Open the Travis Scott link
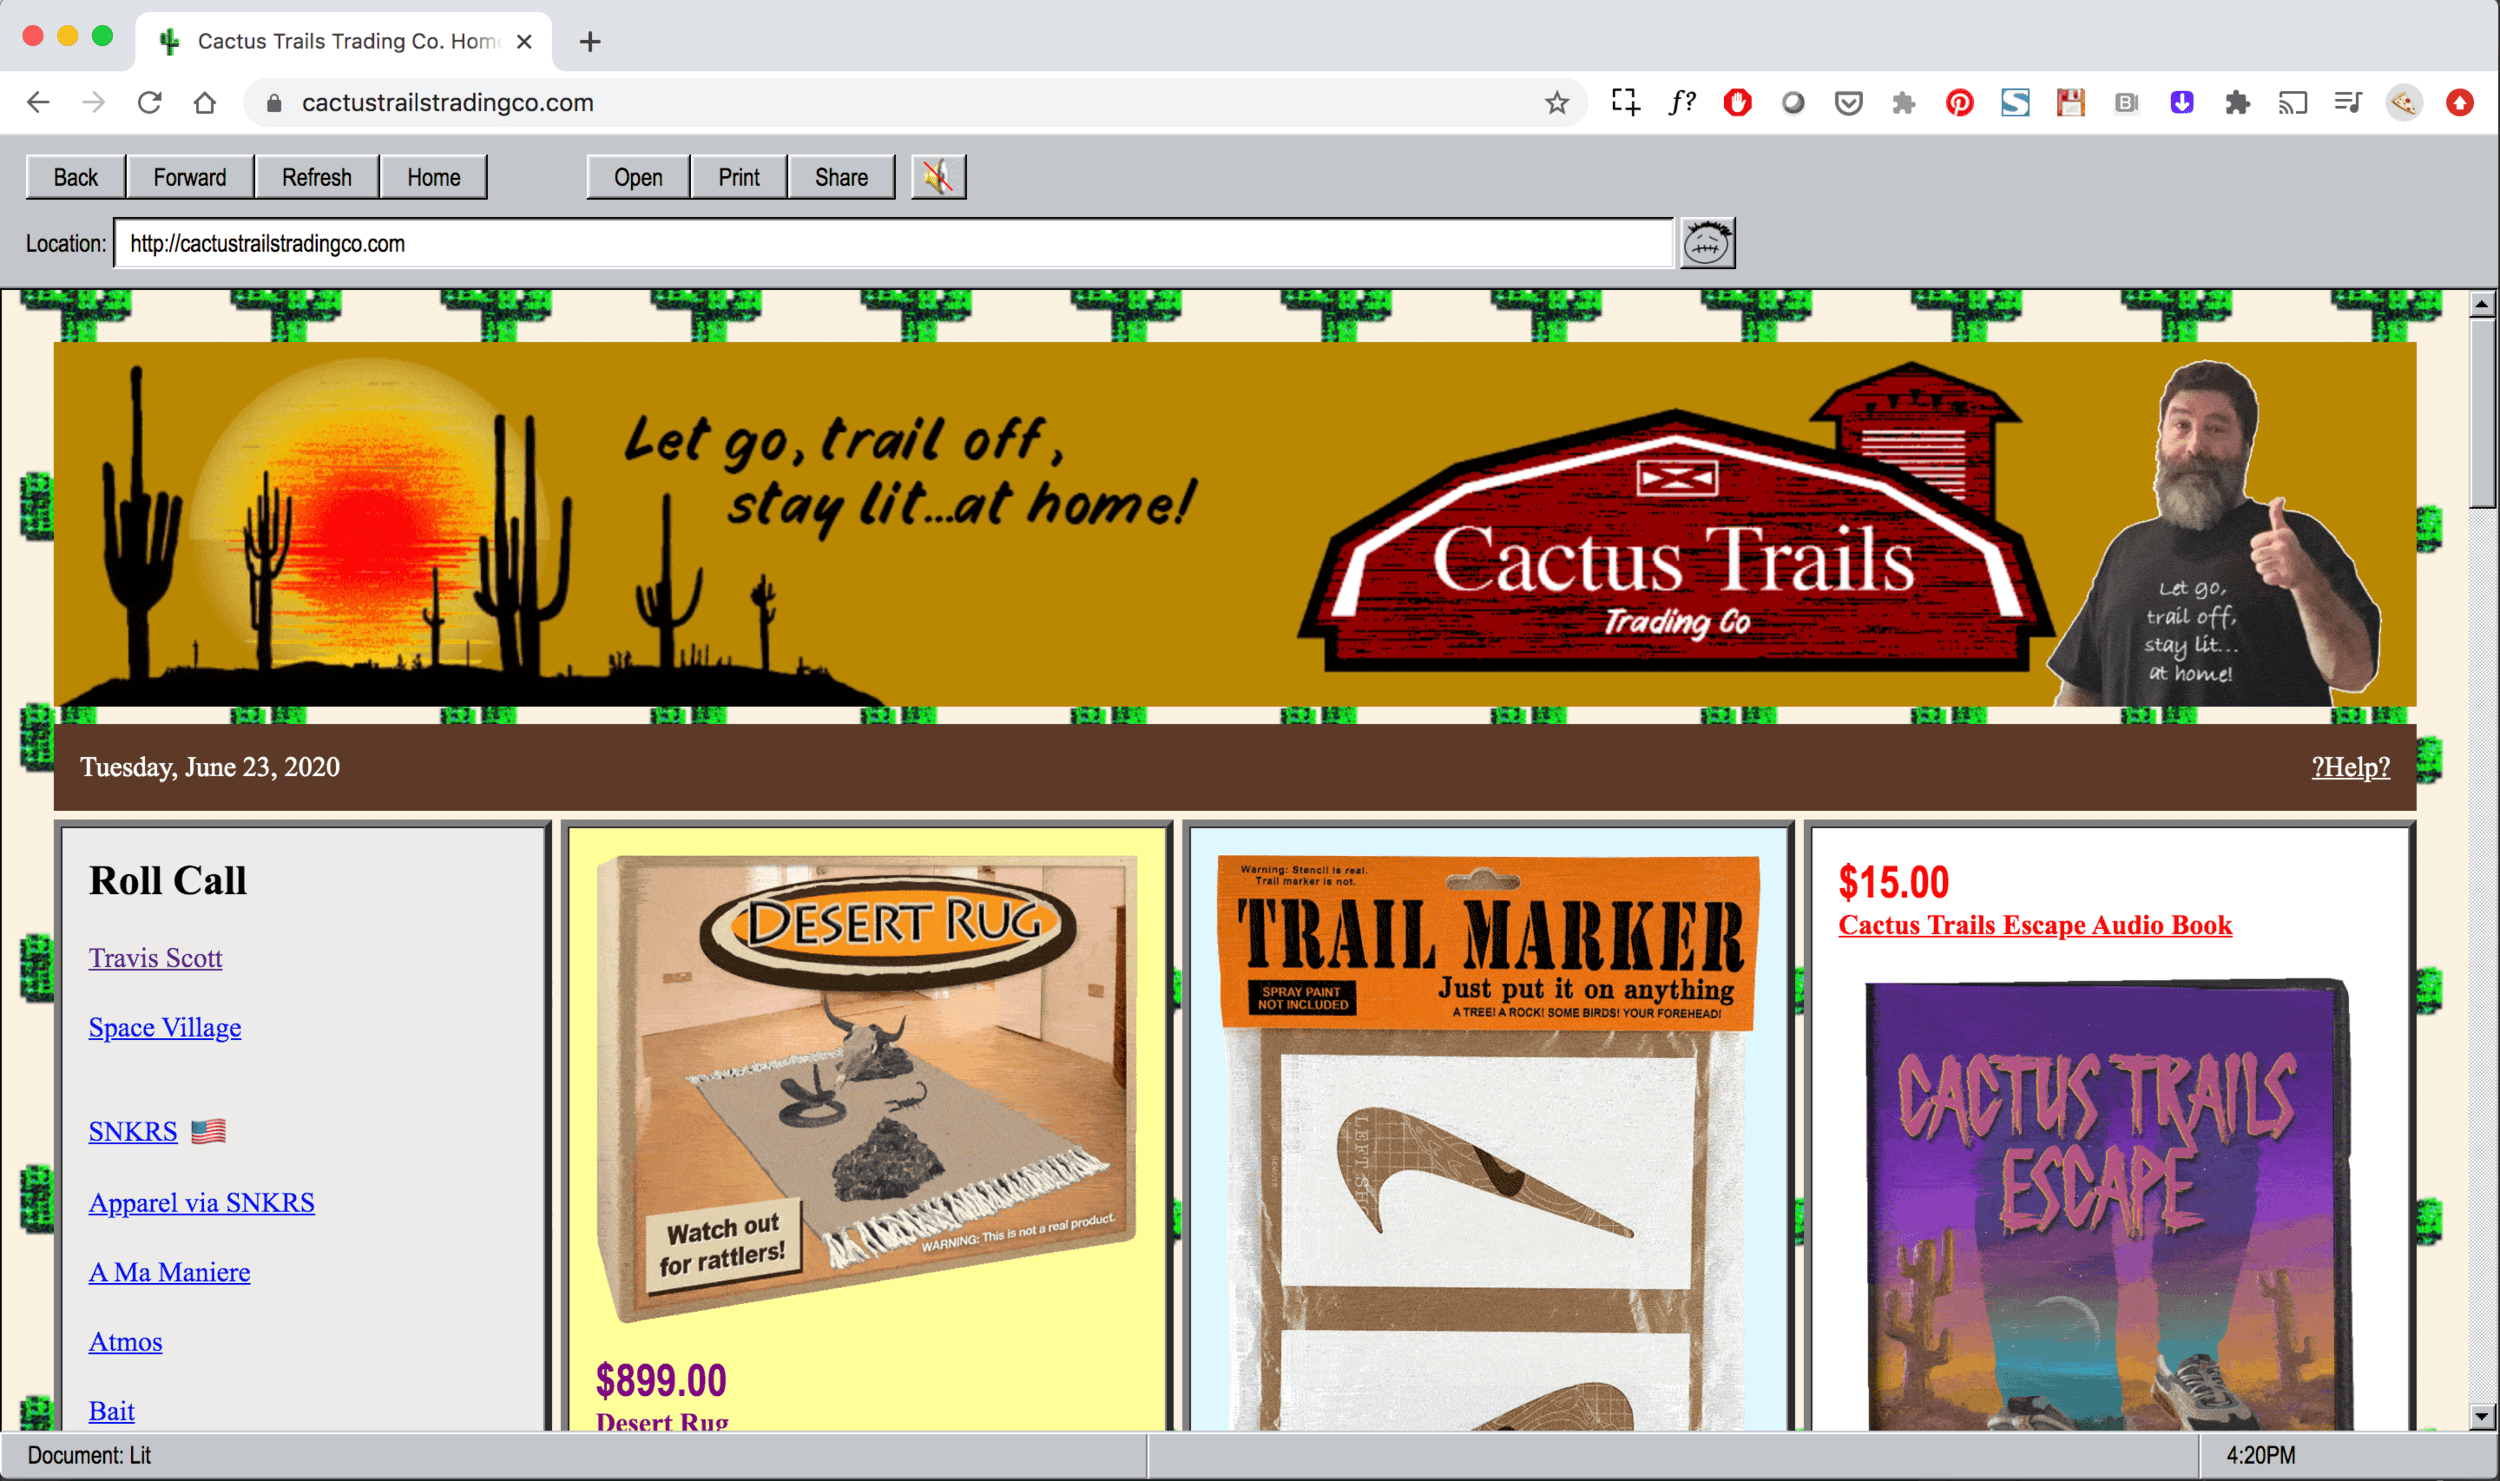 [155, 957]
